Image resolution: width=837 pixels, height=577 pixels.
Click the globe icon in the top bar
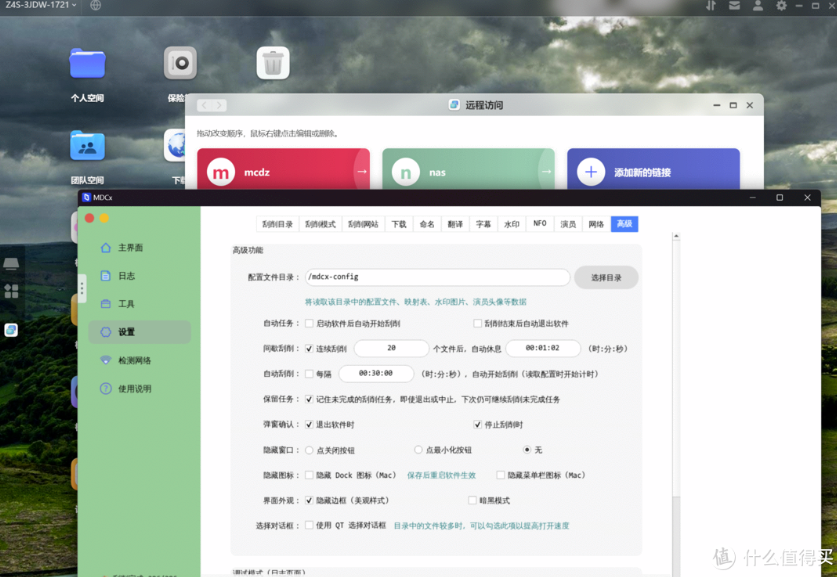[96, 5]
